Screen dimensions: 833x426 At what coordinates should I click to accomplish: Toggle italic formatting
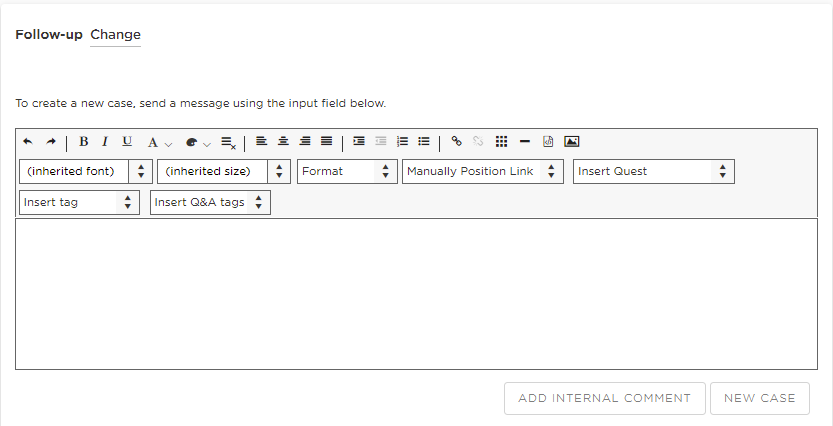coord(105,141)
